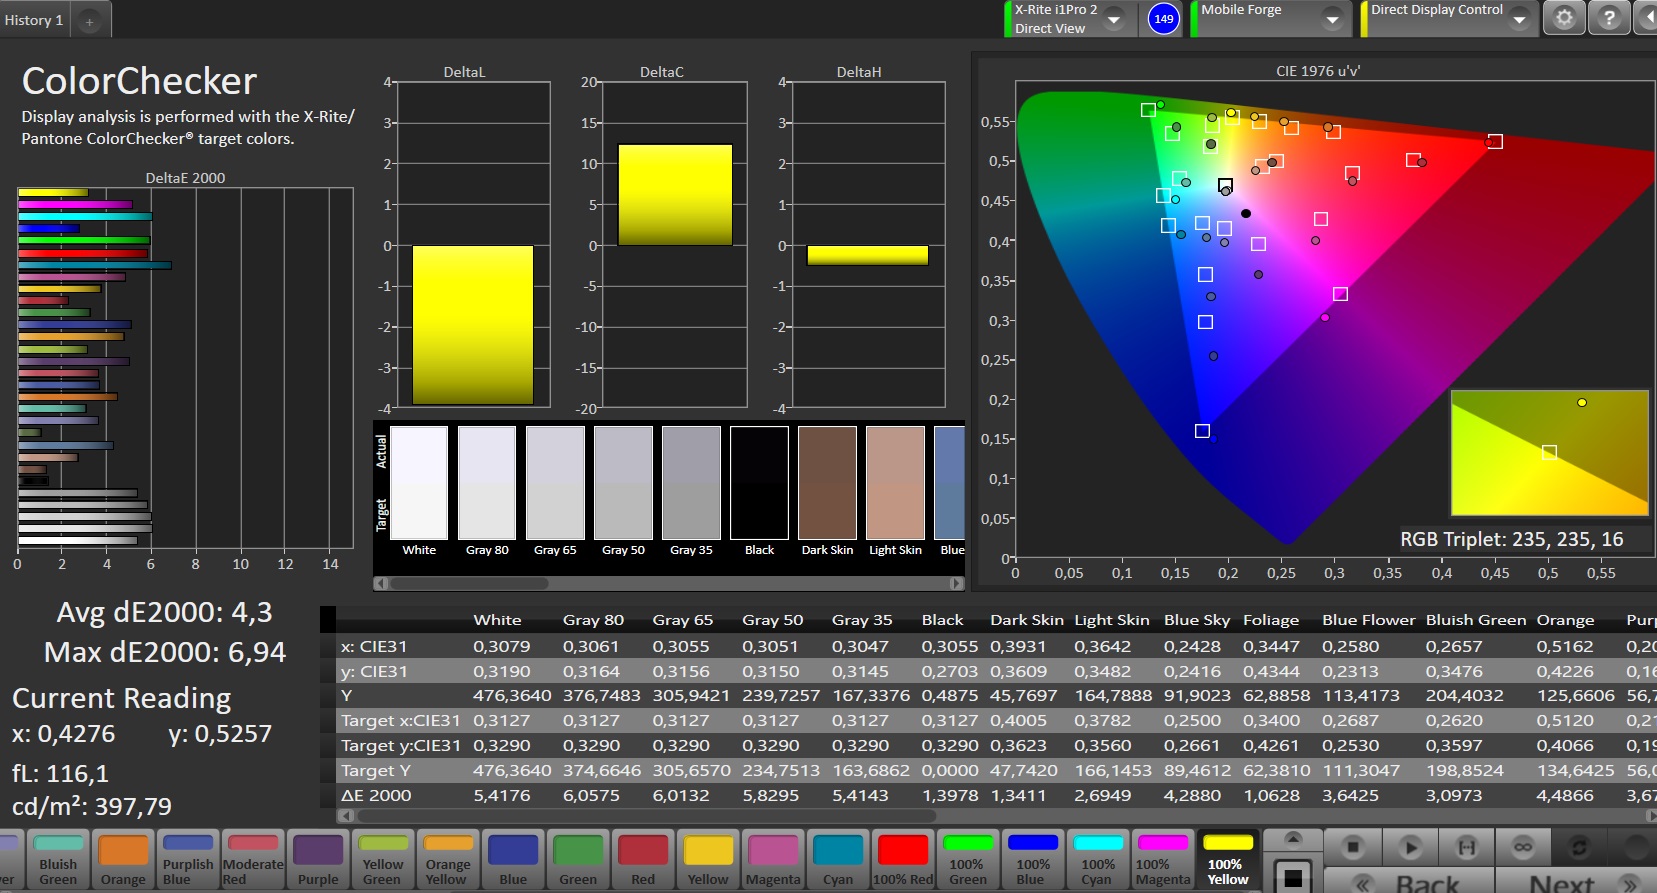This screenshot has height=893, width=1657.
Task: Click the White actual/target swatch
Action: point(419,483)
